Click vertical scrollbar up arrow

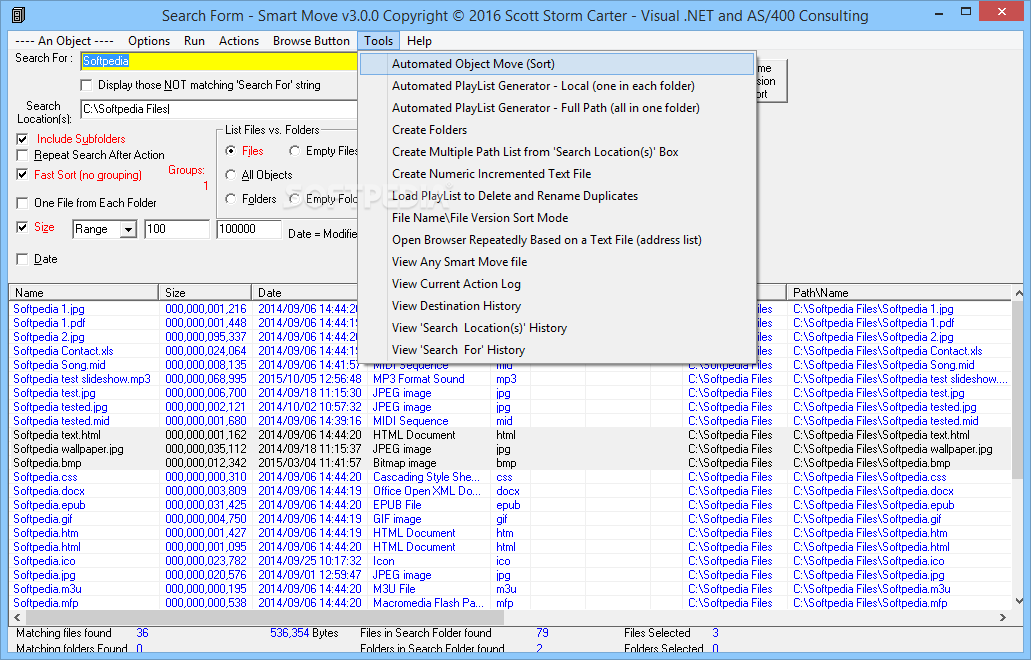(x=1019, y=293)
